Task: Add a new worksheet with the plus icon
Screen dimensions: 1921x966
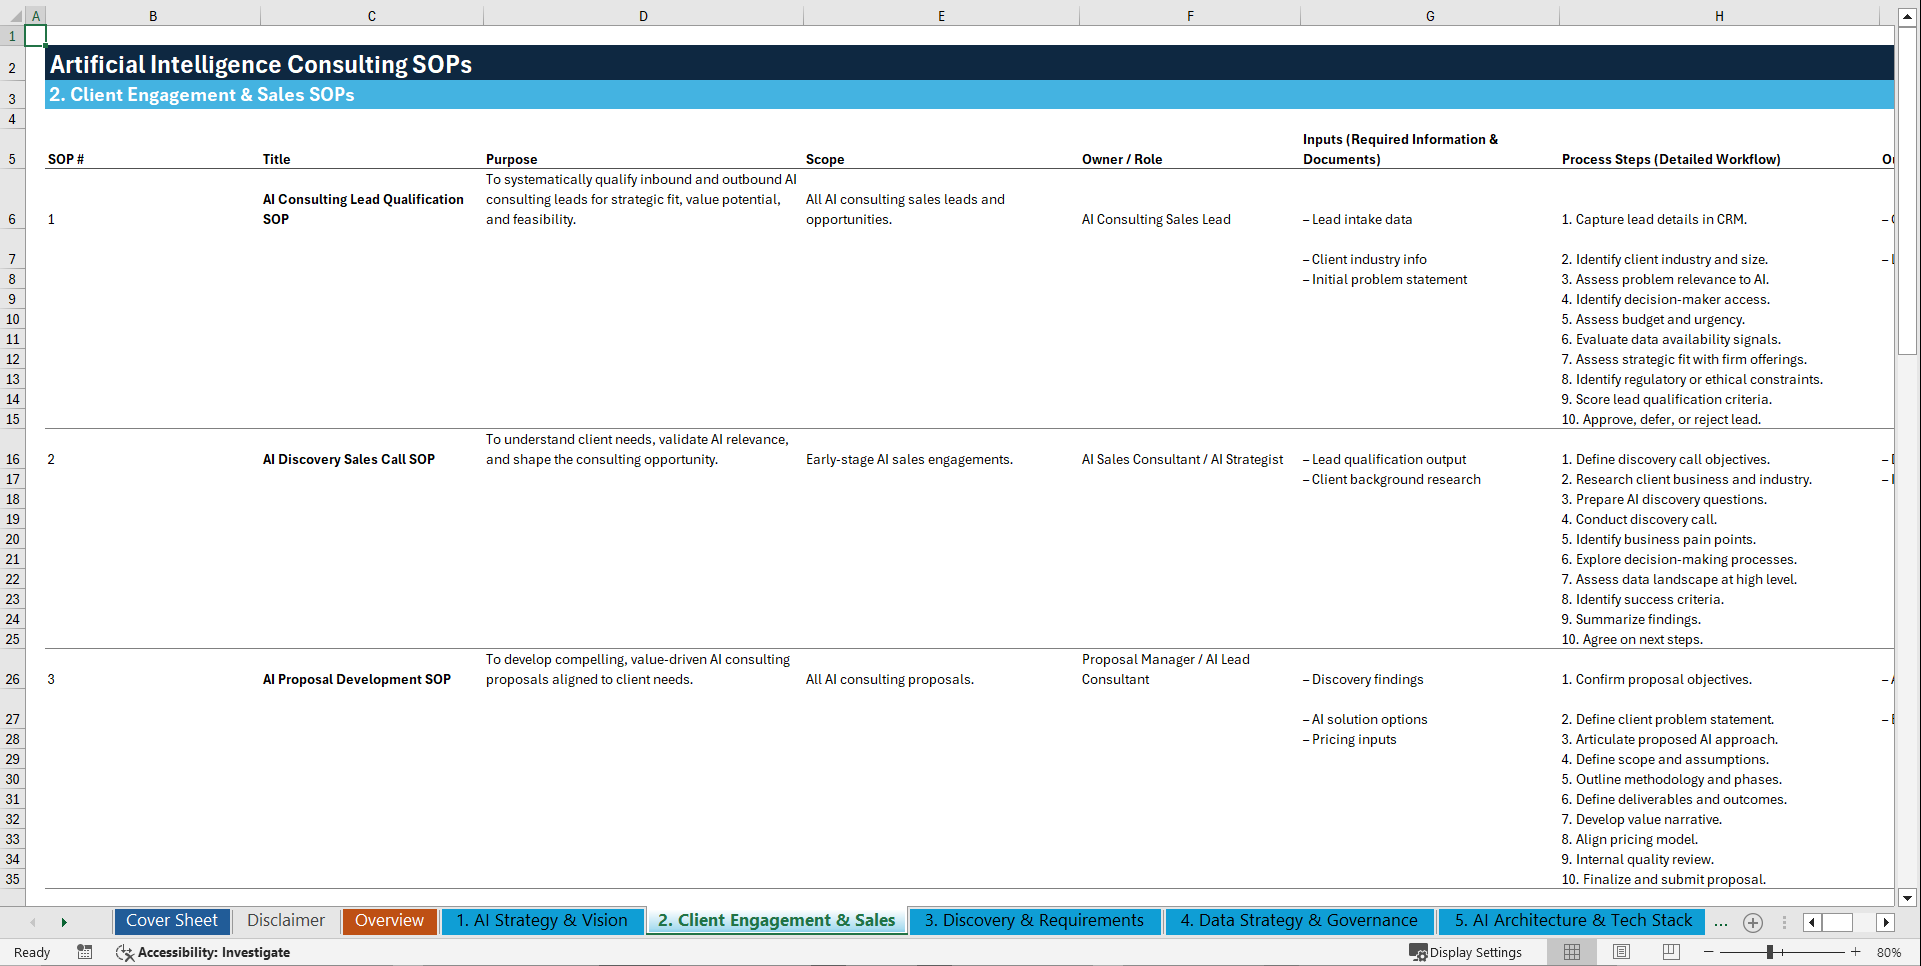Action: point(1752,922)
